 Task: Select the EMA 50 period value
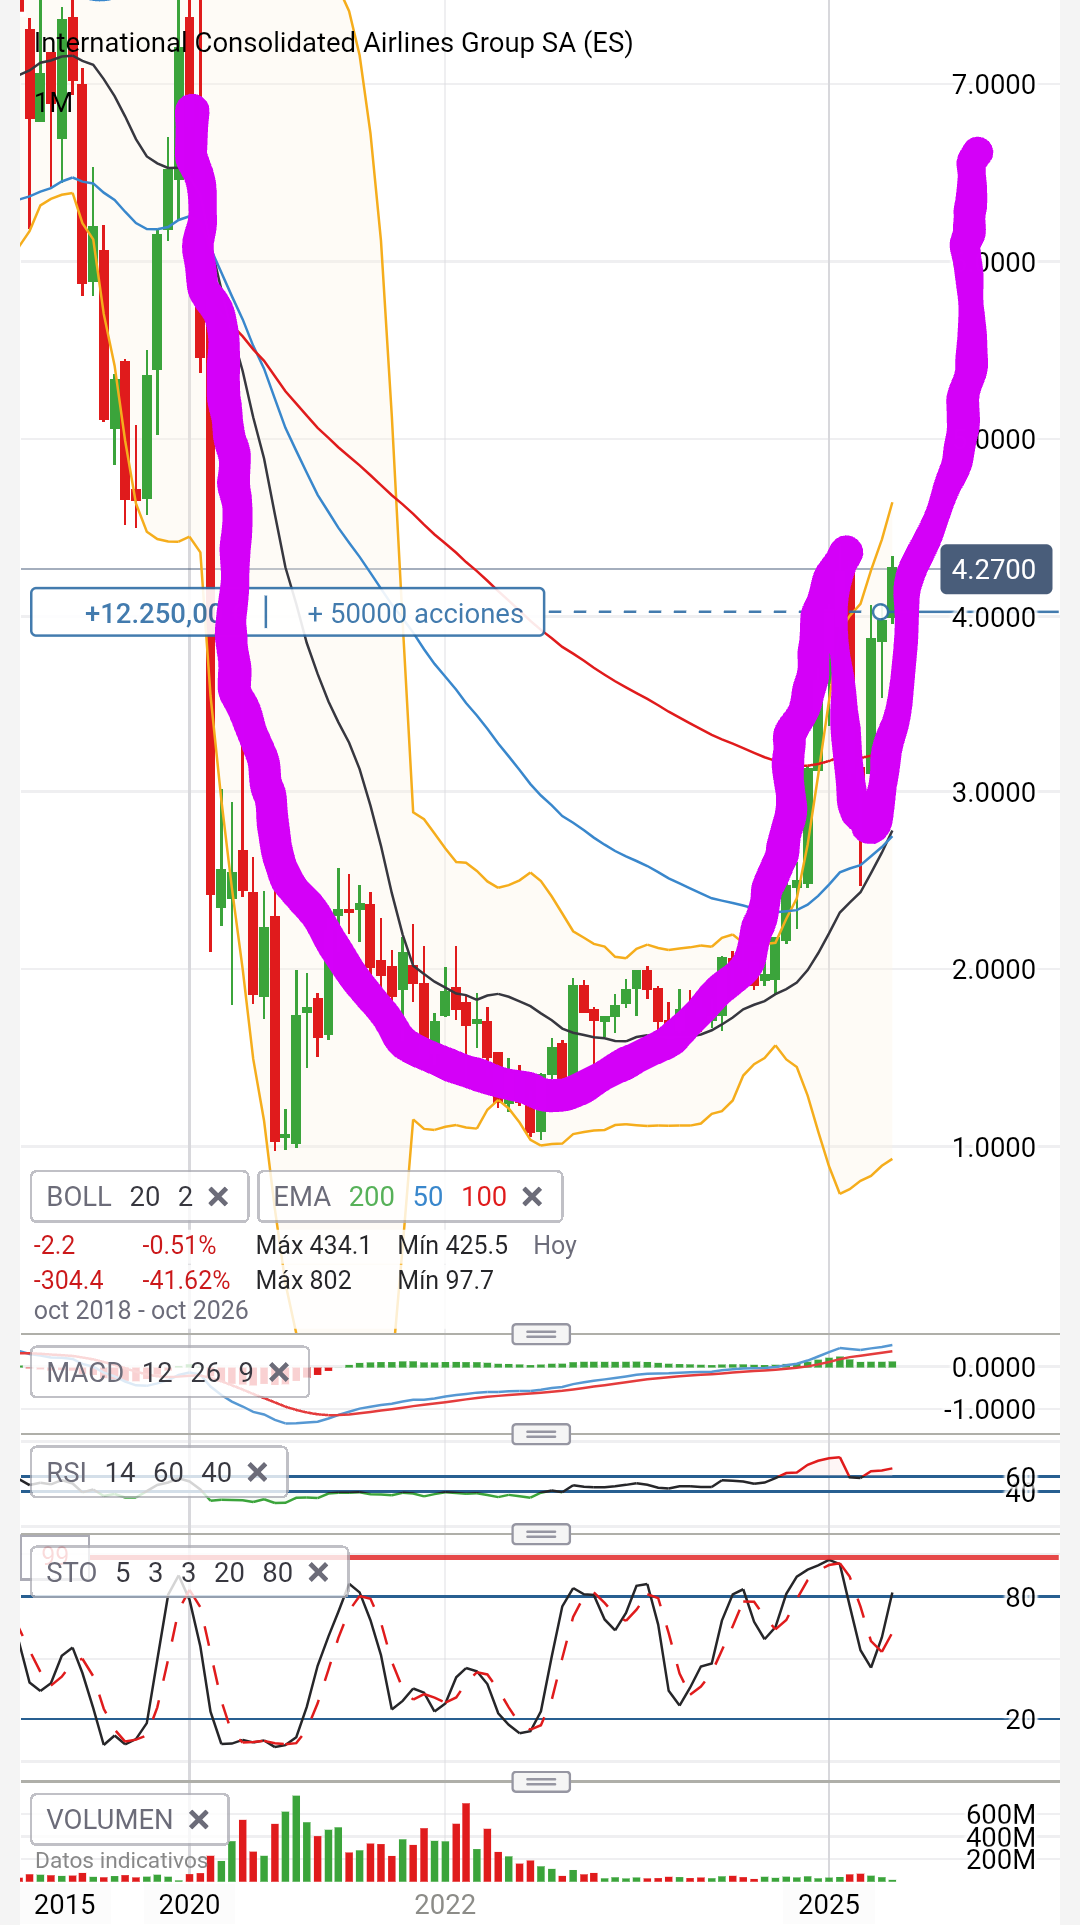428,1196
